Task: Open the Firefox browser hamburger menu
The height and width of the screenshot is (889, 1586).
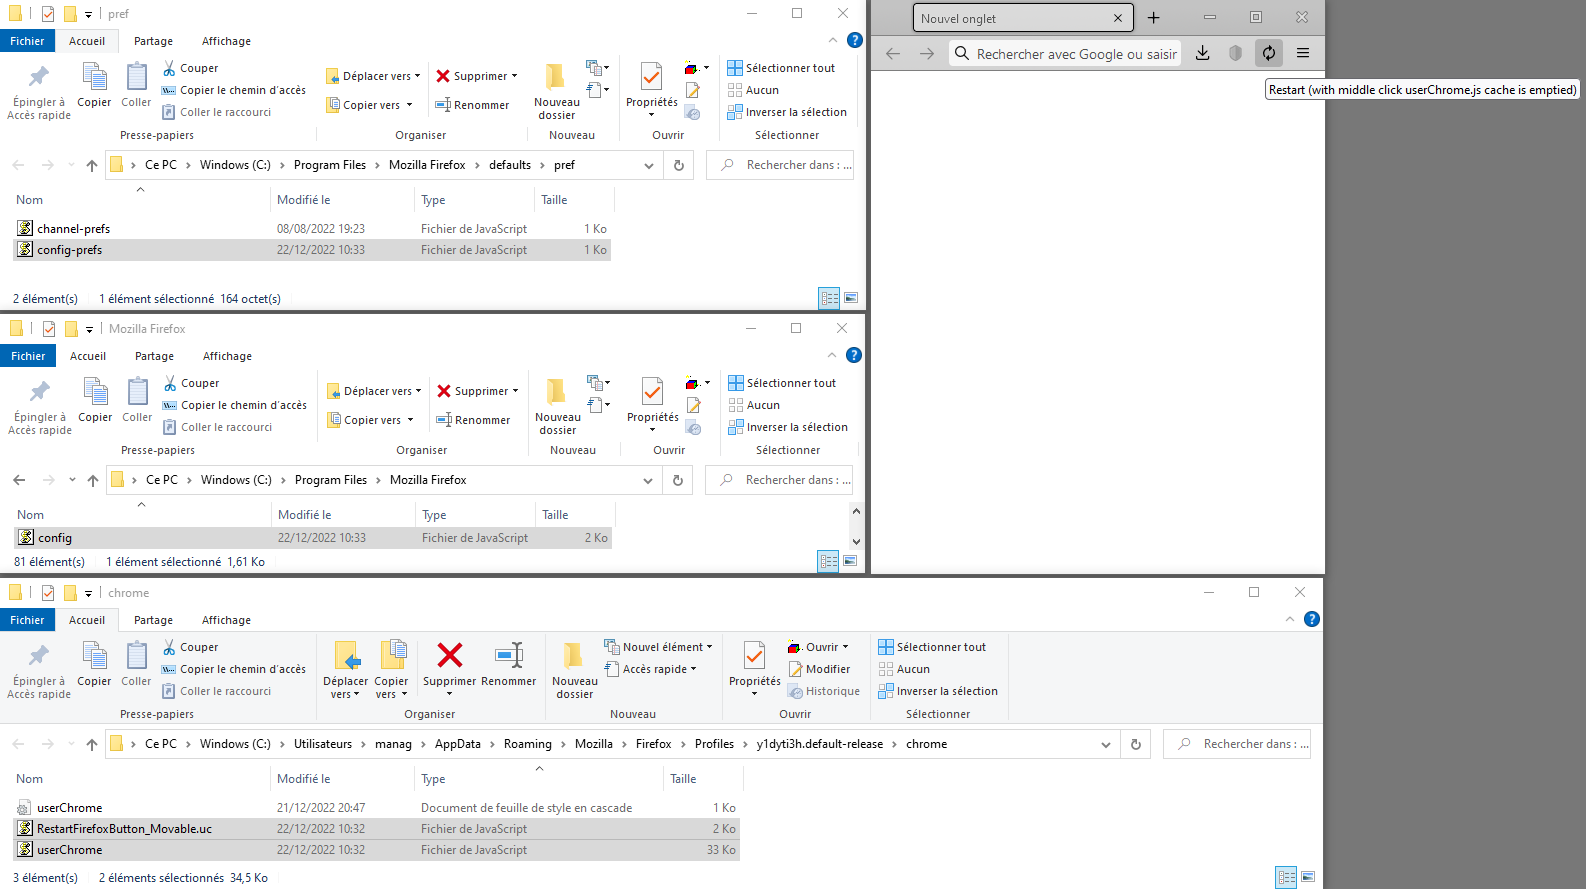Action: (1303, 53)
